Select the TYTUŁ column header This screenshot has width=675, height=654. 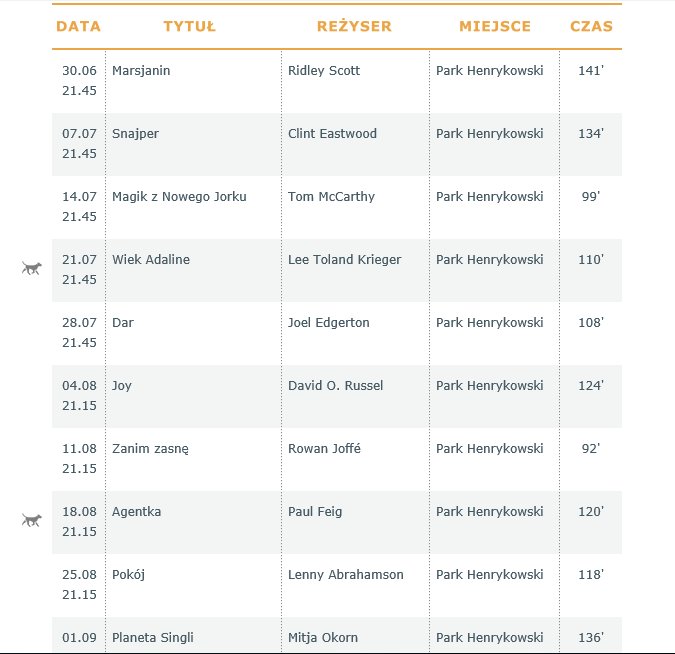click(189, 26)
